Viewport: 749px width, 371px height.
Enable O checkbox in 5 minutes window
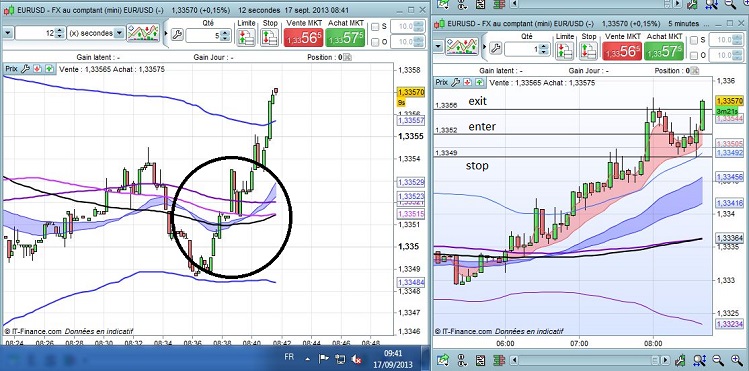point(695,55)
